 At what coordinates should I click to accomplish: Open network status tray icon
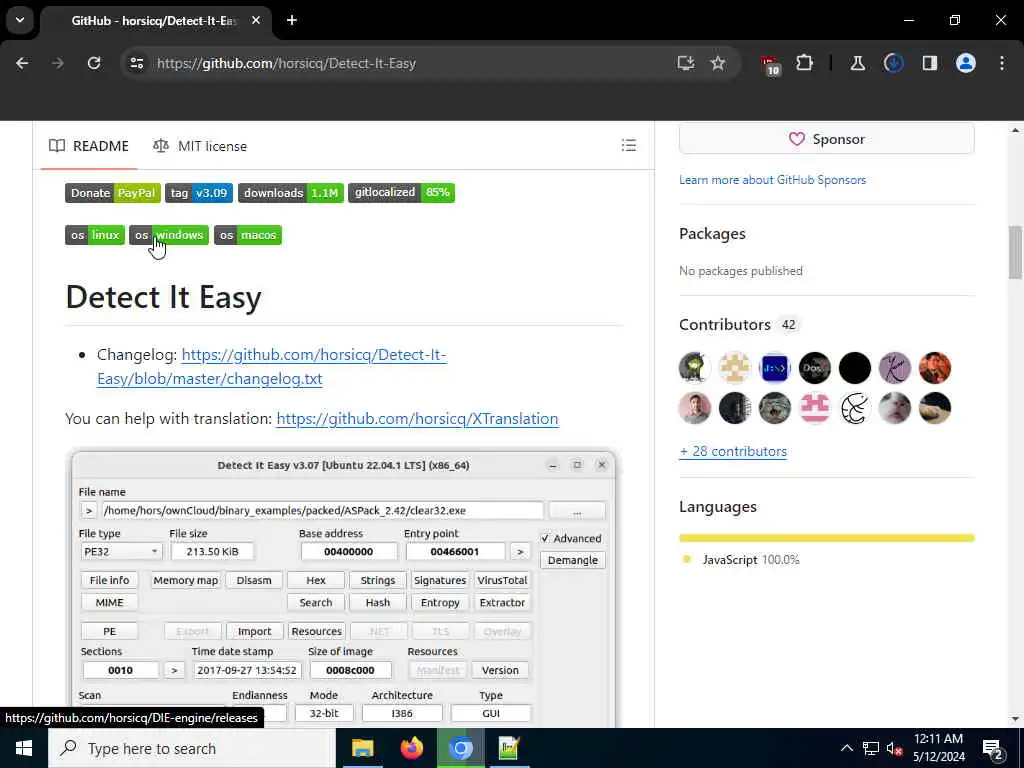pyautogui.click(x=871, y=748)
